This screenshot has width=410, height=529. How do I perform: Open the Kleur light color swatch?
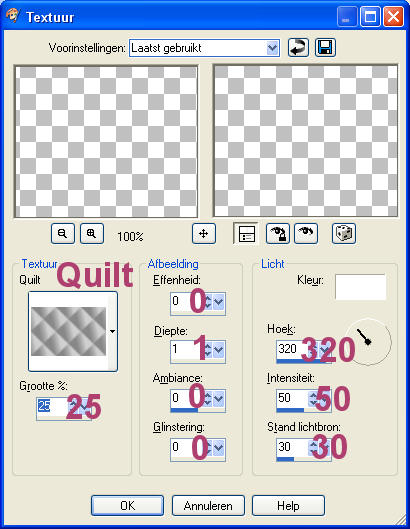(x=360, y=287)
